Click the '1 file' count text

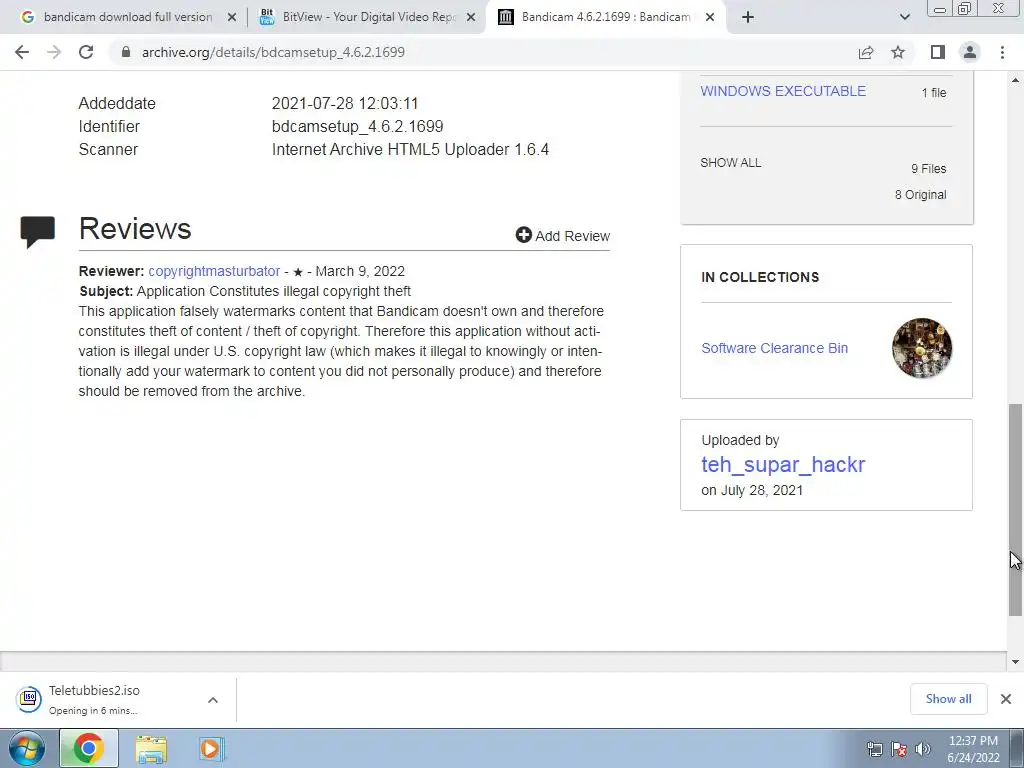[x=934, y=93]
